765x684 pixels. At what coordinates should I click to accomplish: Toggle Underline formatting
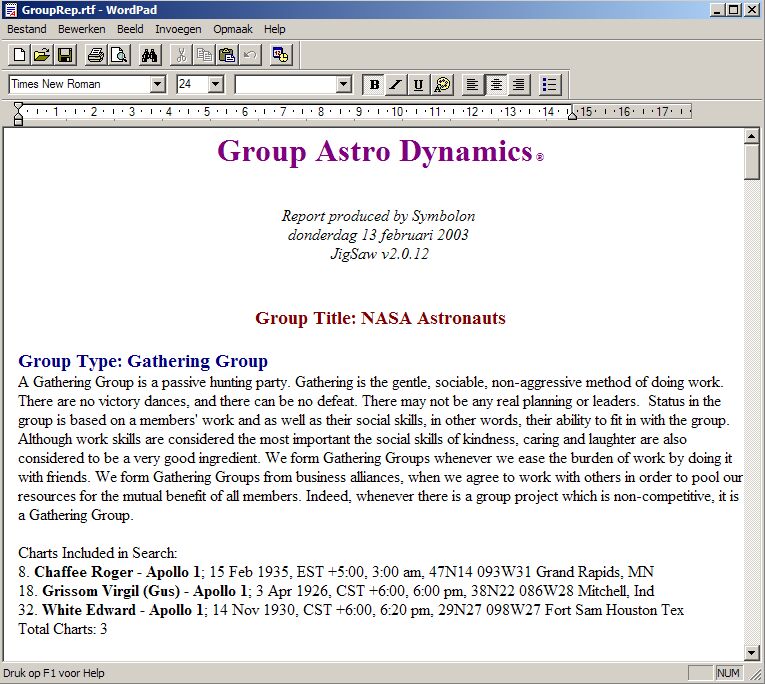(x=418, y=85)
